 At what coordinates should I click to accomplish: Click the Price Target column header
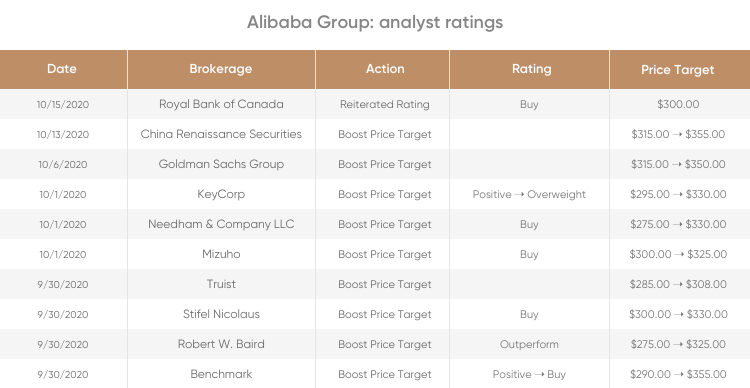(680, 69)
